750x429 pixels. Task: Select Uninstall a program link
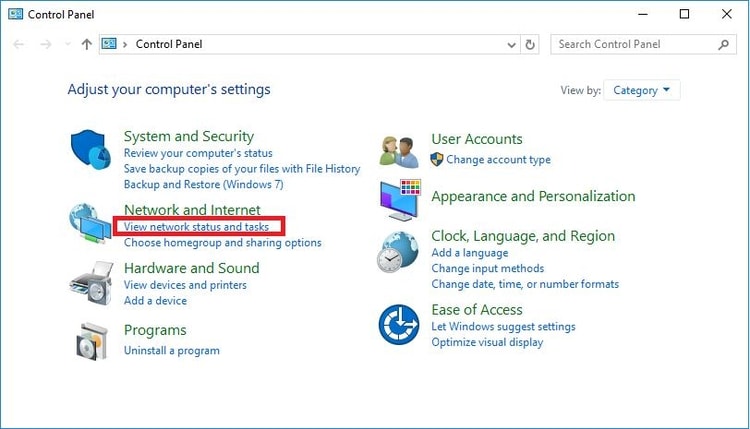[172, 351]
